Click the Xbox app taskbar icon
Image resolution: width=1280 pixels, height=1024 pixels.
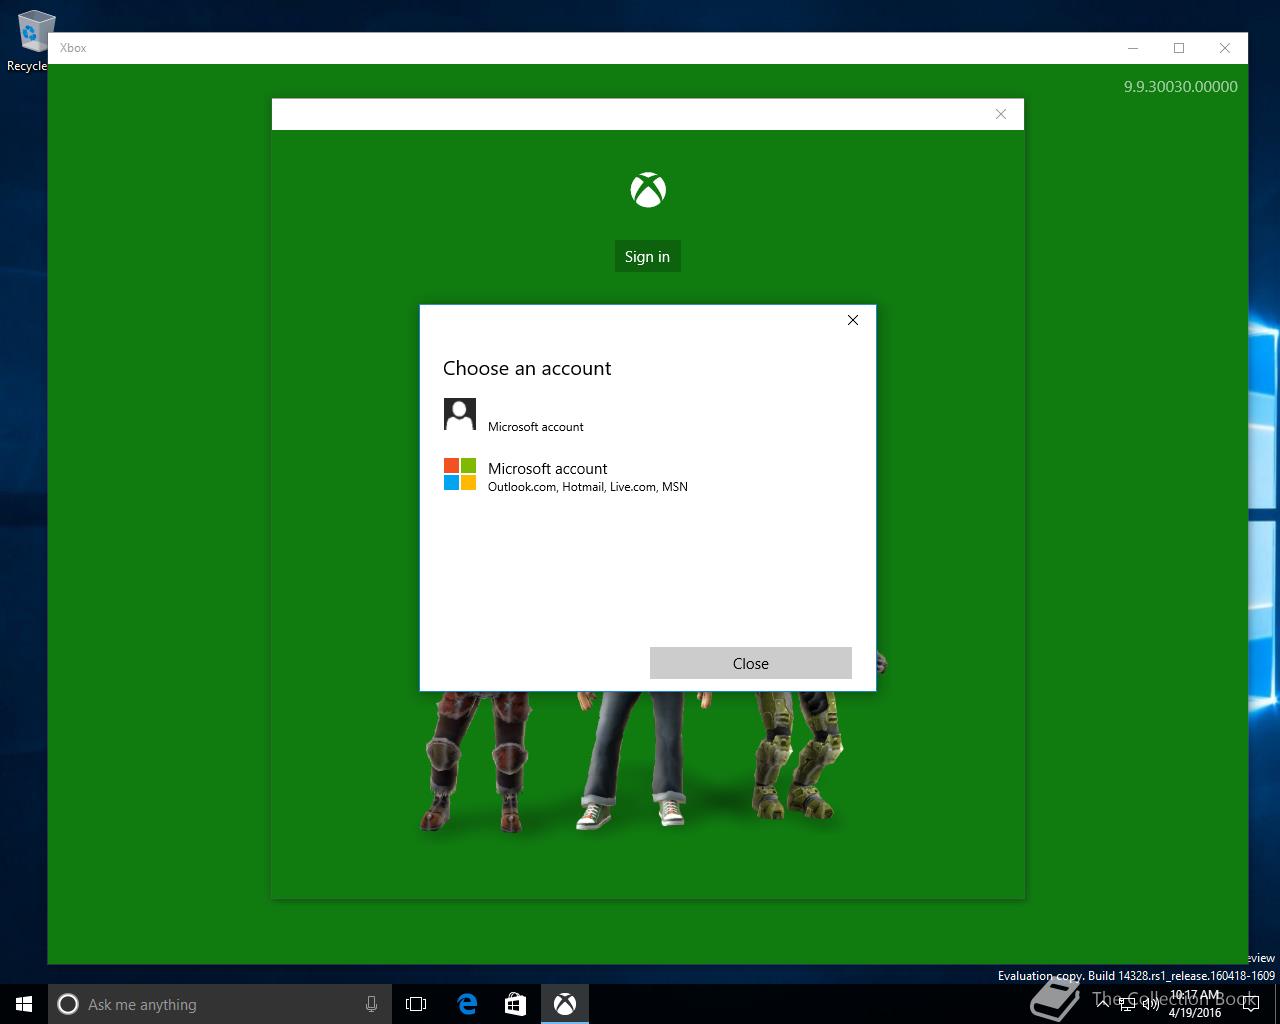565,1004
